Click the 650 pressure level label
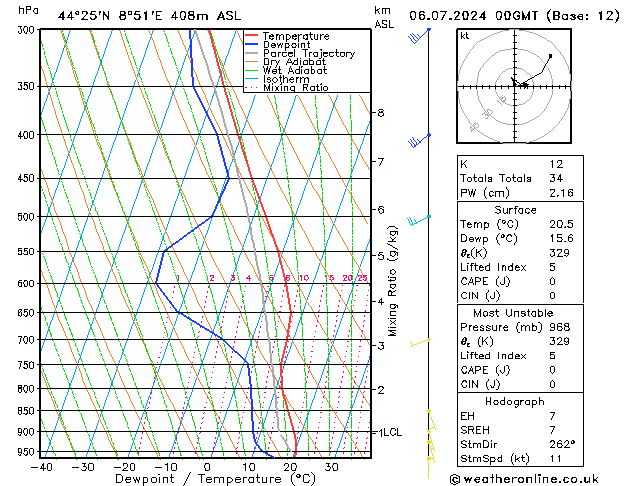This screenshot has width=629, height=486. 28,313
